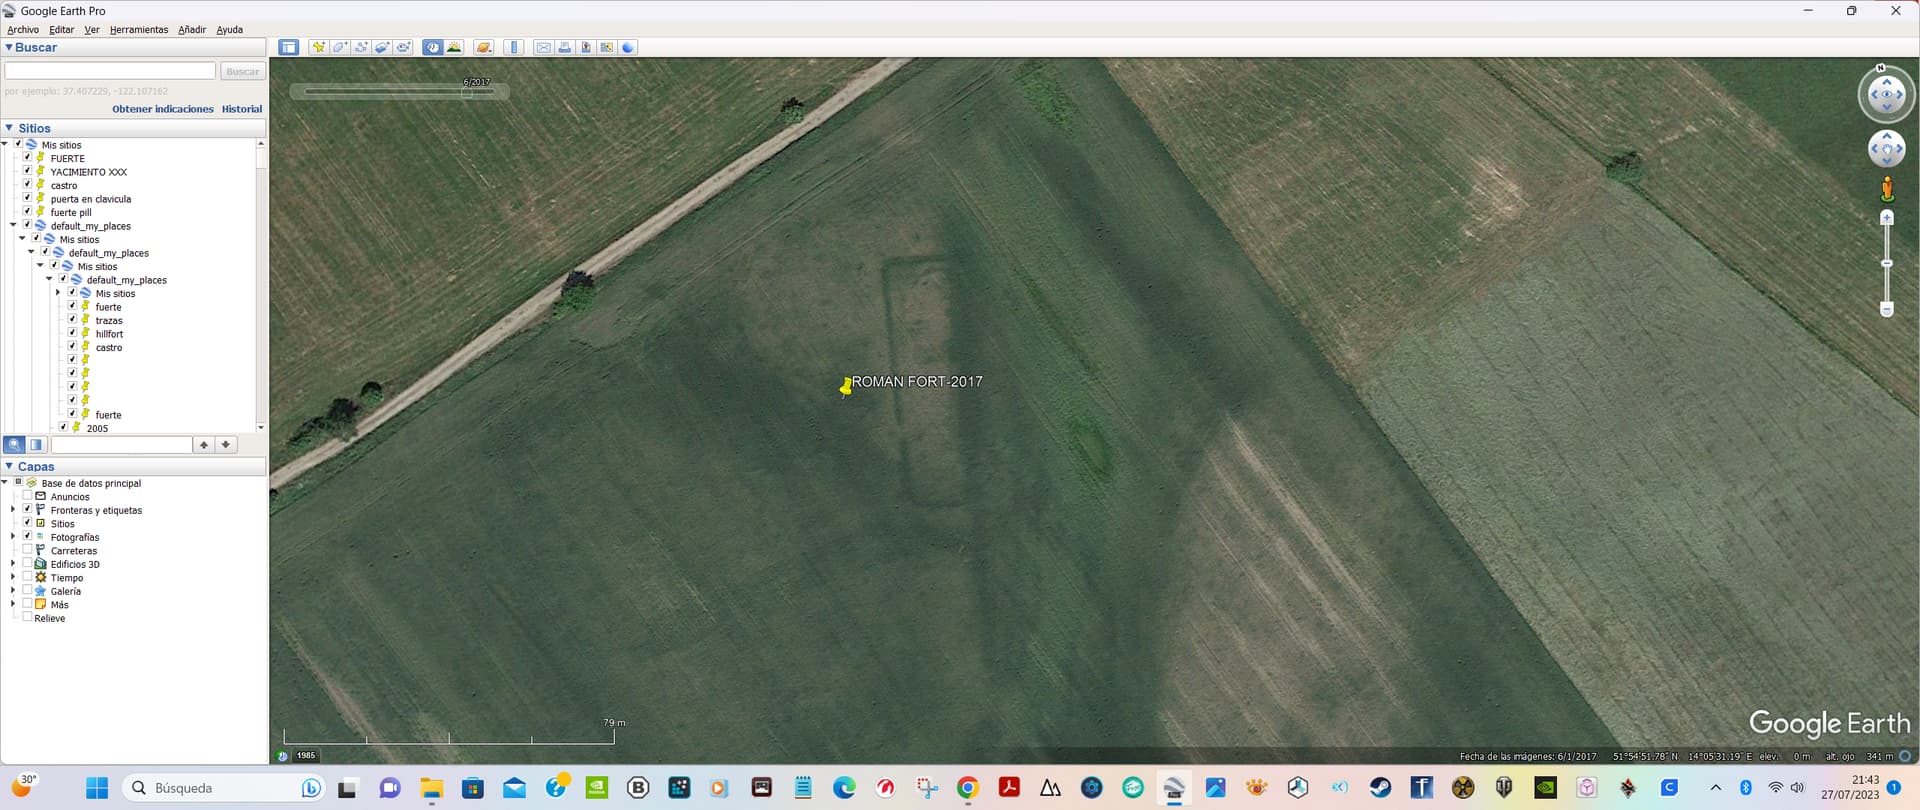
Task: Open the Añadir menu
Action: [x=191, y=30]
